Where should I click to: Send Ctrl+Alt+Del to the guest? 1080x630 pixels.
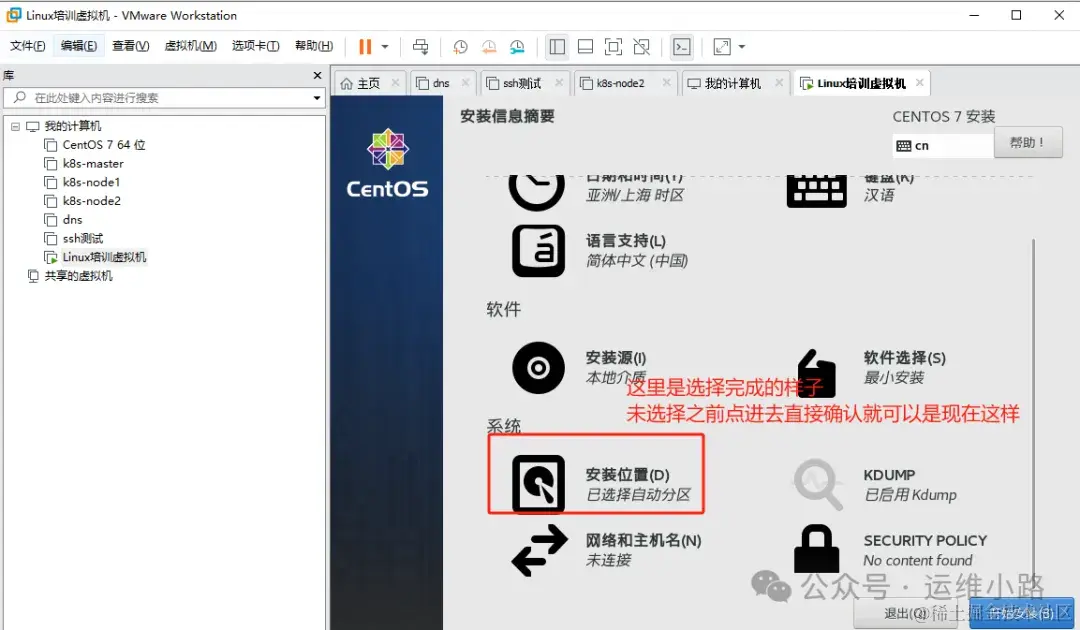[420, 46]
